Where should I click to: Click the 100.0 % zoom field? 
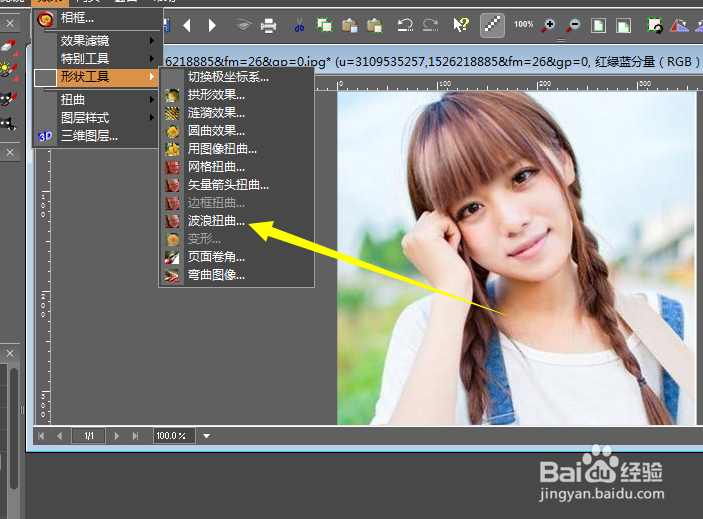click(174, 436)
